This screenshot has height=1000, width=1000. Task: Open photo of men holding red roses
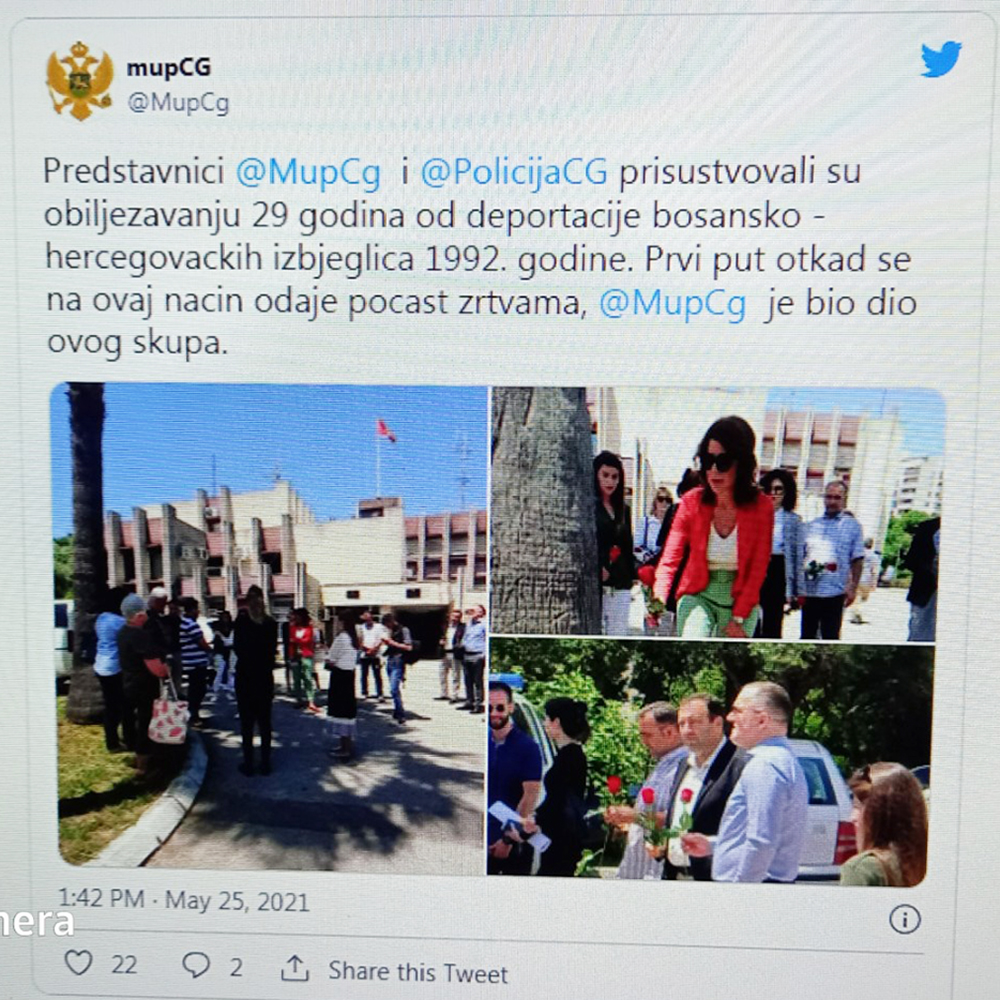click(x=710, y=763)
